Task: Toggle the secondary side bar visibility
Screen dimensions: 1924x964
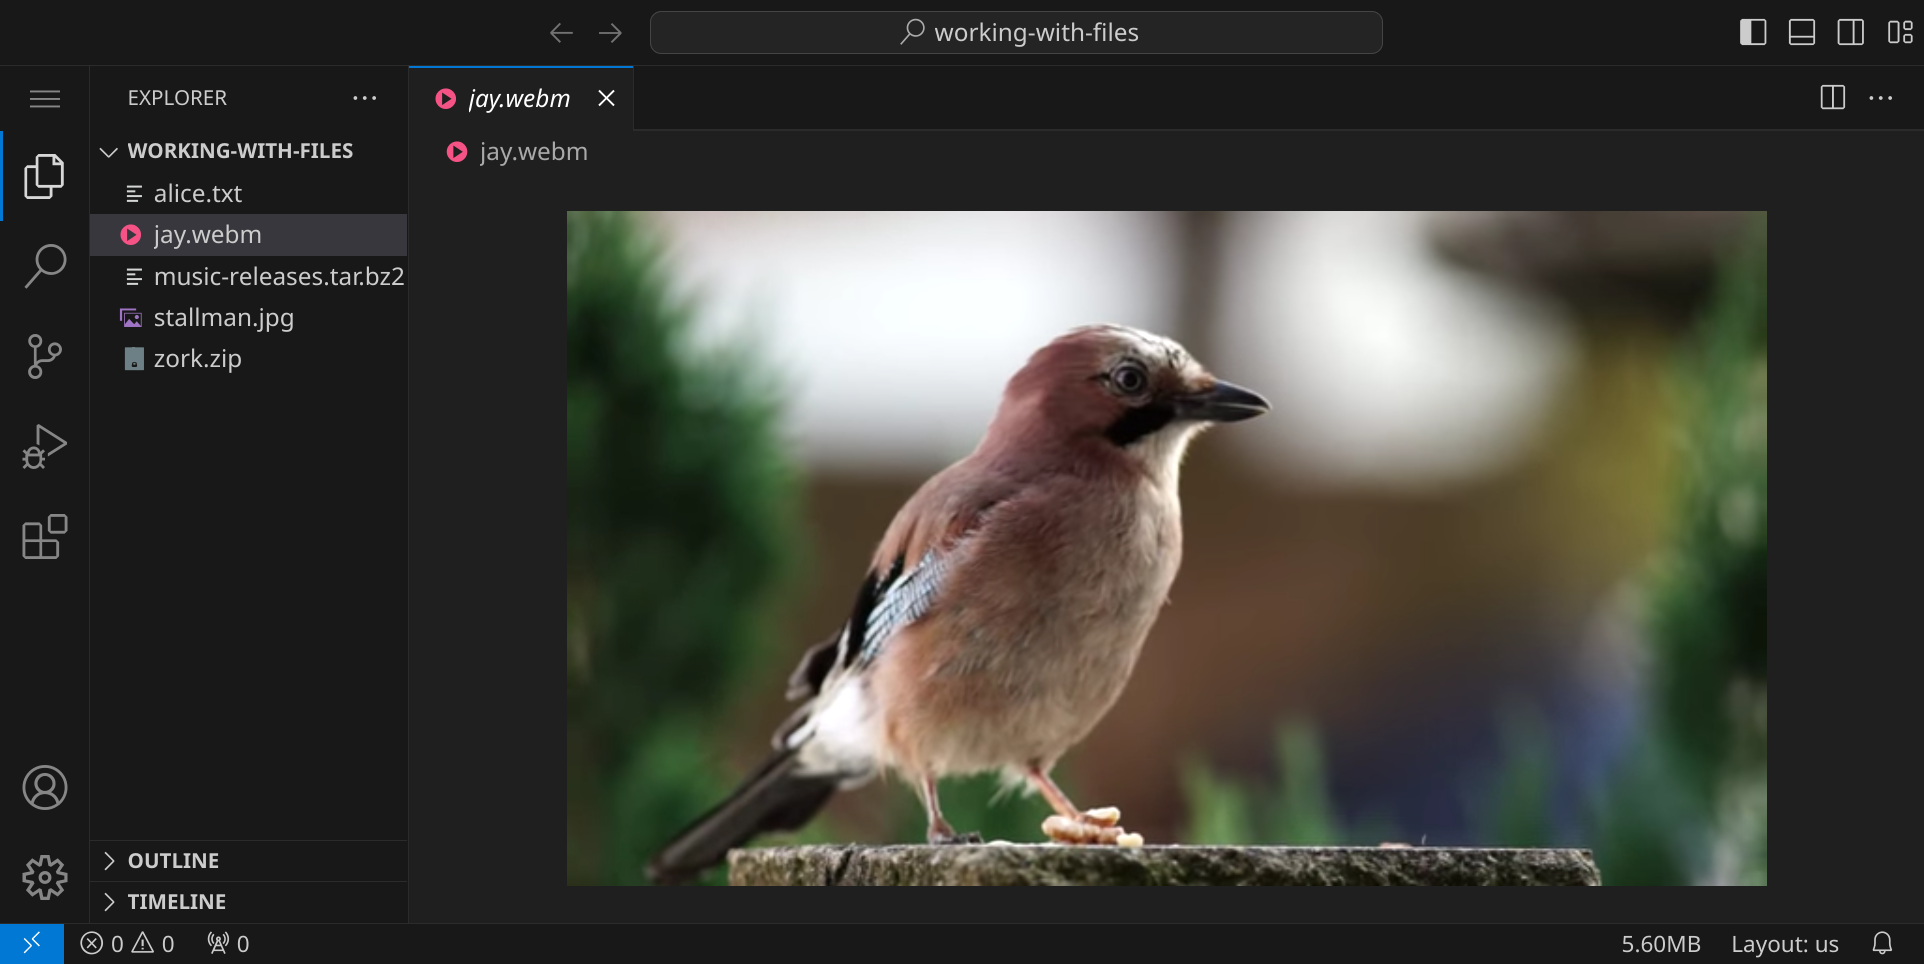Action: coord(1851,33)
